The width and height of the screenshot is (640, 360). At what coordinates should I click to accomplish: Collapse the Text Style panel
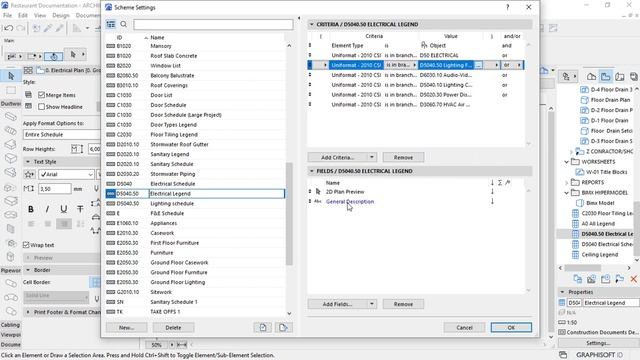click(28, 162)
